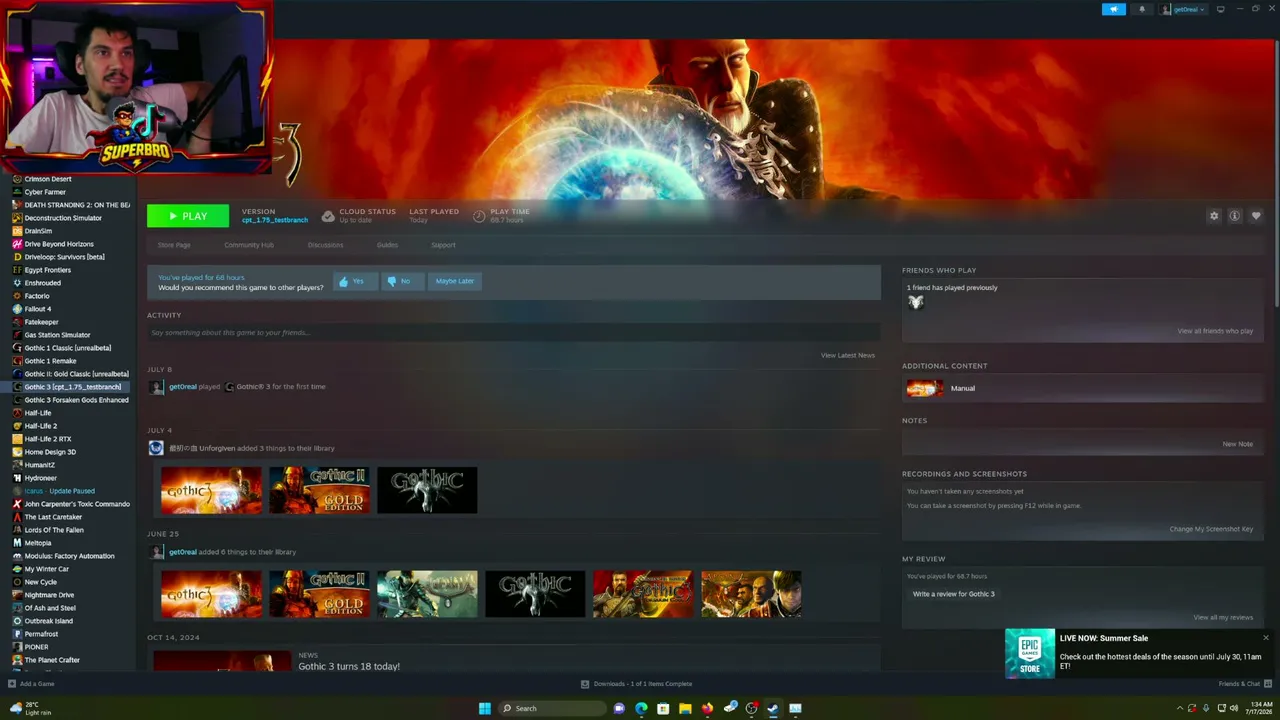The height and width of the screenshot is (720, 1280).
Task: Open 'Gothic 3 turns 18 today!' news
Action: pos(349,666)
